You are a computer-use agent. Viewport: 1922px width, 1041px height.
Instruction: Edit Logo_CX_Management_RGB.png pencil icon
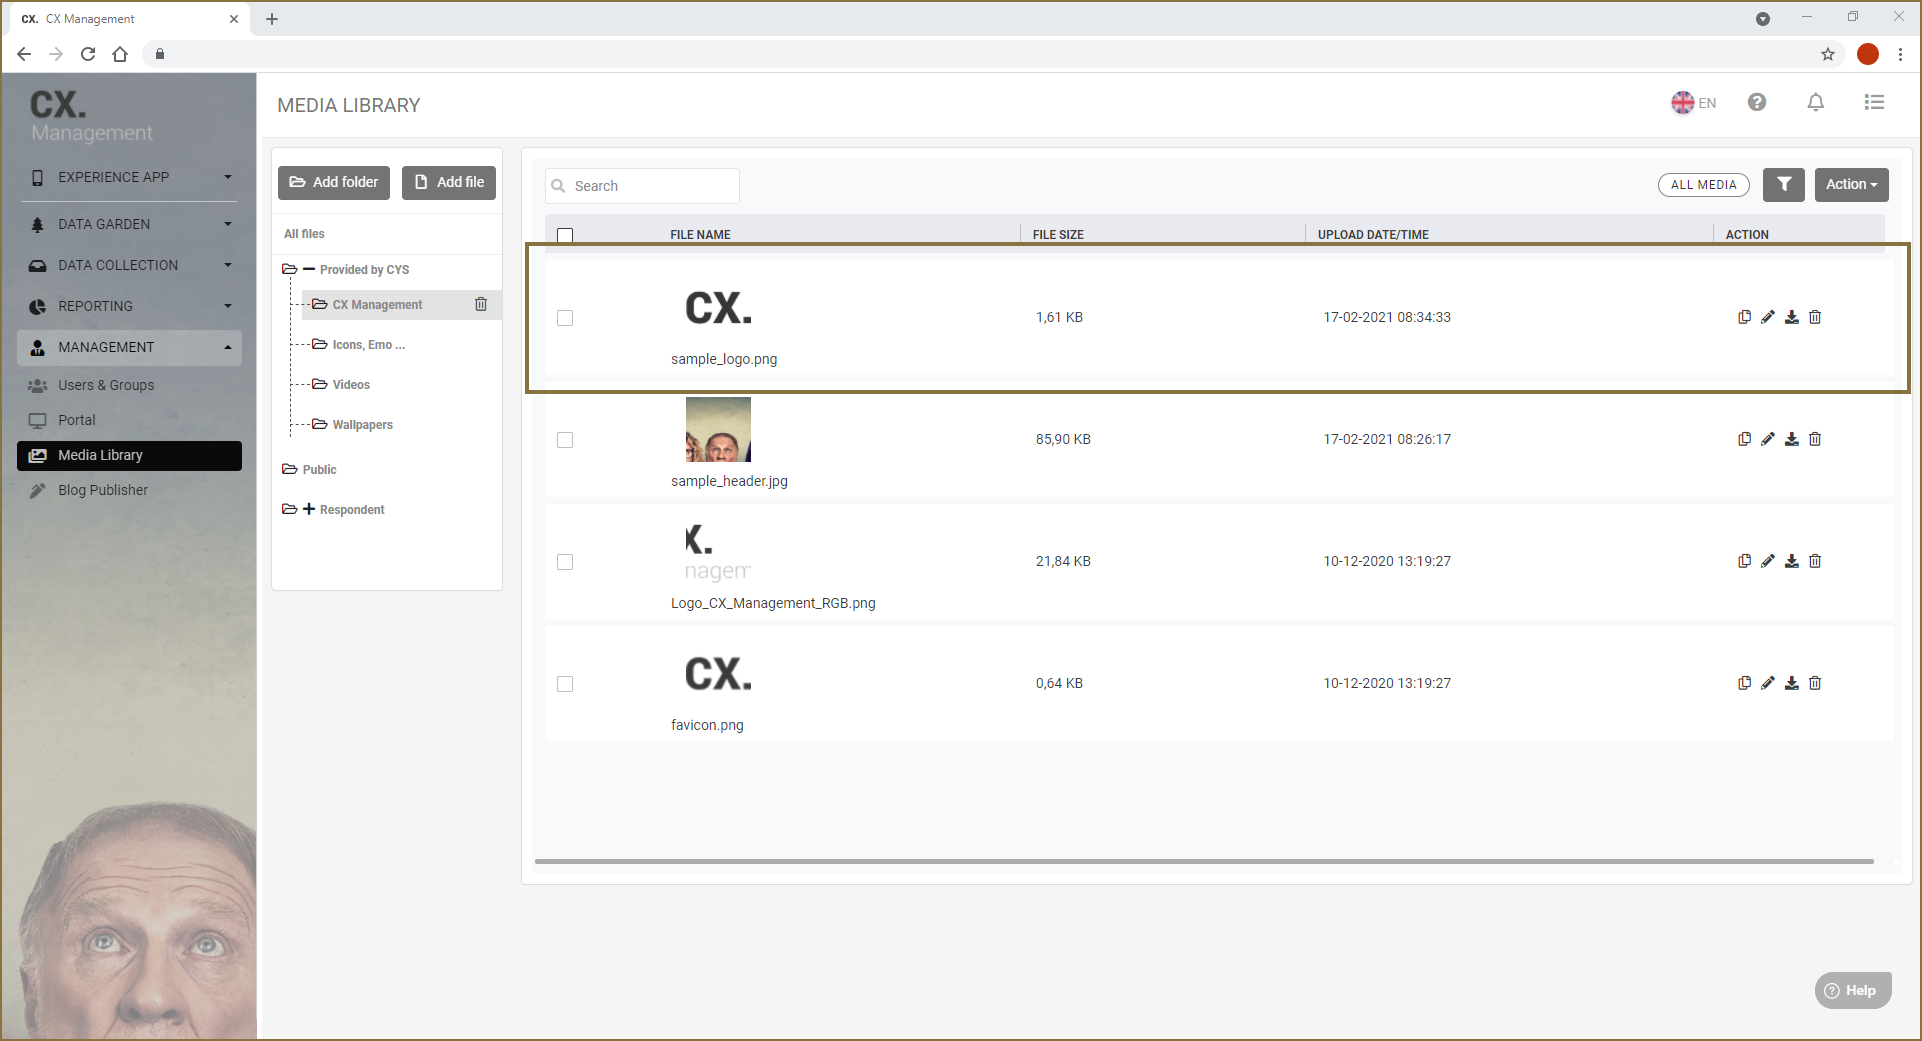pyautogui.click(x=1768, y=561)
